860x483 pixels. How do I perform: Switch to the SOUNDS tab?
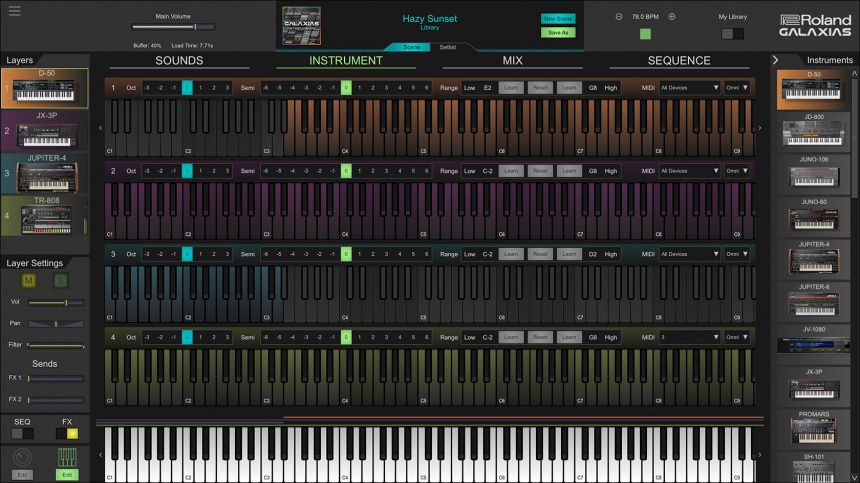click(x=179, y=61)
